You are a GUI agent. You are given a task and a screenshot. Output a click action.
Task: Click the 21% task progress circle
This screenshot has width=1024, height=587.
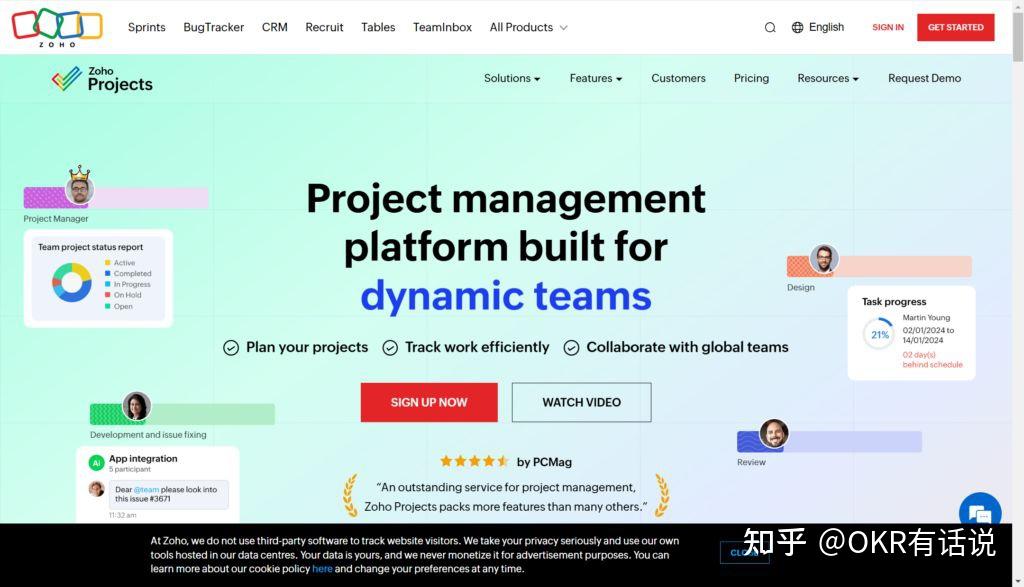click(x=879, y=334)
